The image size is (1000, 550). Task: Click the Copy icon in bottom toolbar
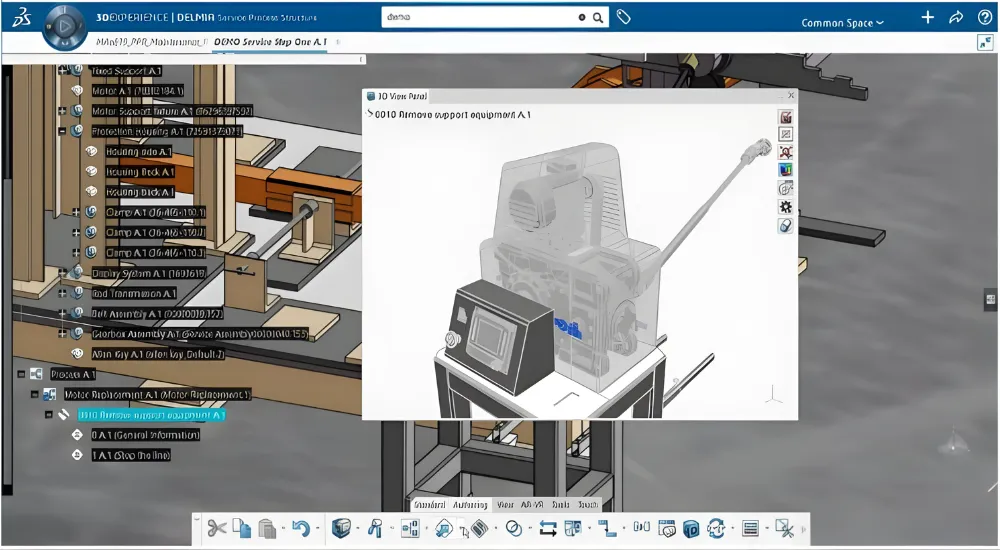click(x=242, y=528)
